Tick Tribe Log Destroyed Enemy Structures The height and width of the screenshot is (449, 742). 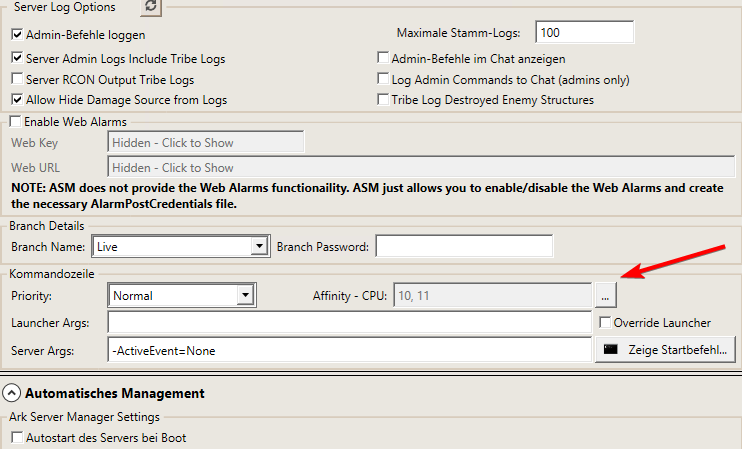pos(383,100)
